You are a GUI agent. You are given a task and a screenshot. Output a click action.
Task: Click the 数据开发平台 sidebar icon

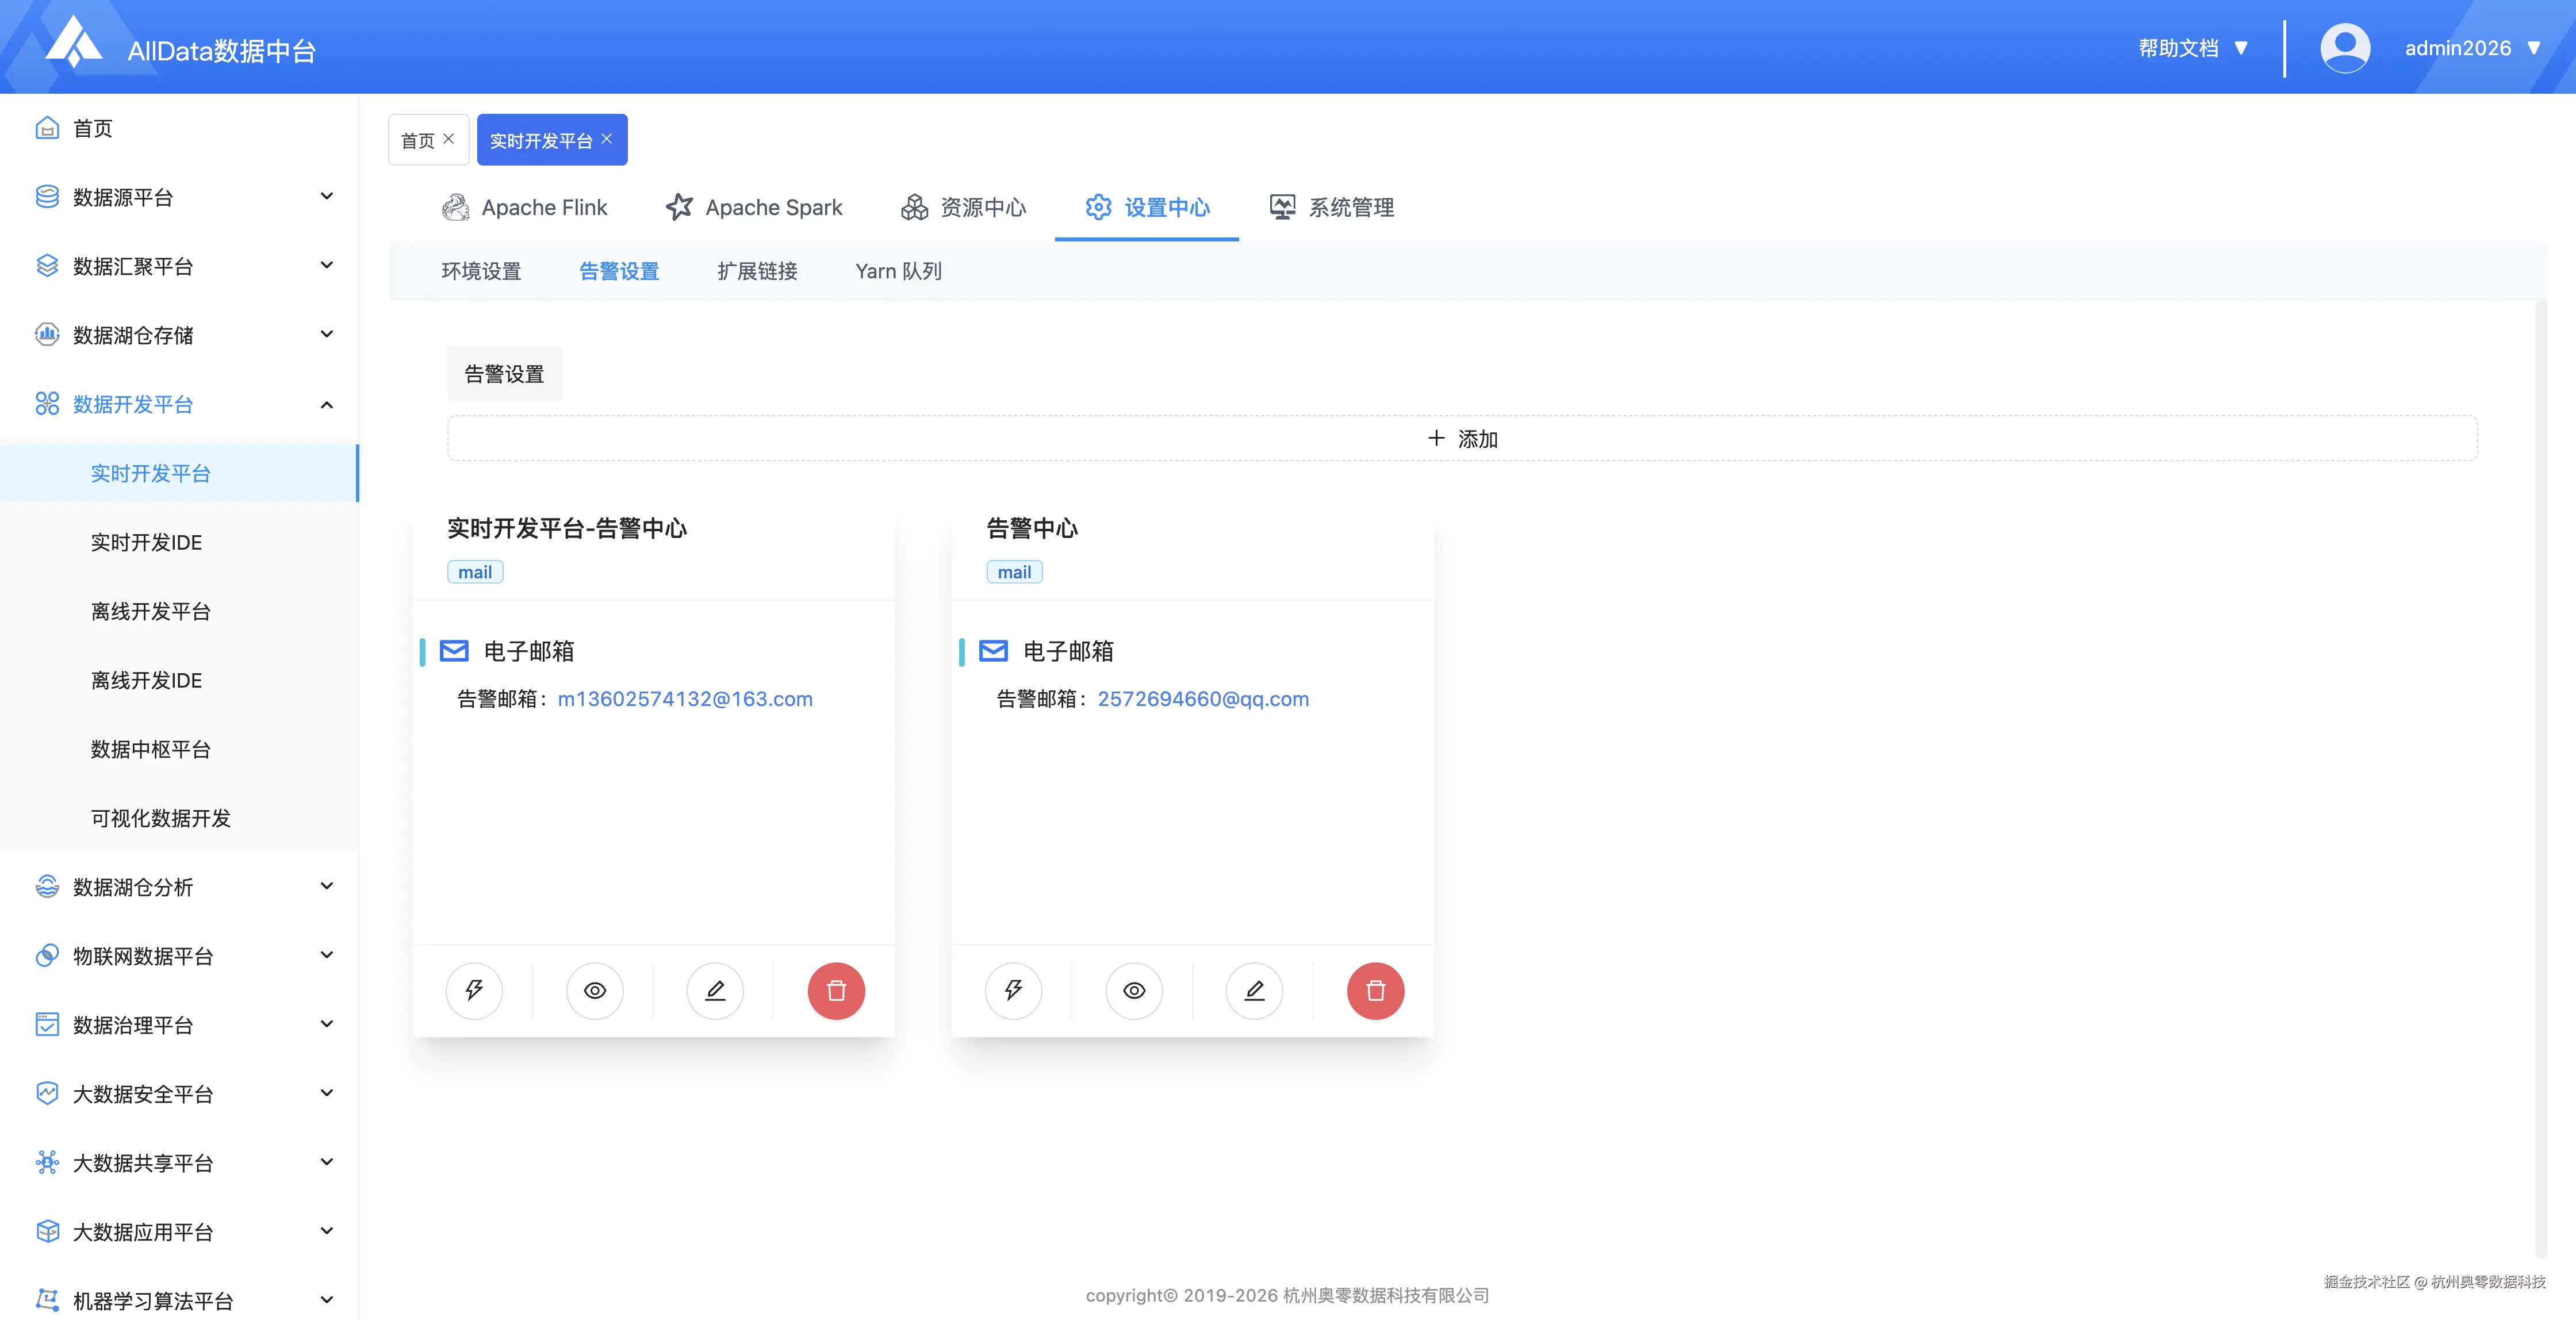pos(47,404)
